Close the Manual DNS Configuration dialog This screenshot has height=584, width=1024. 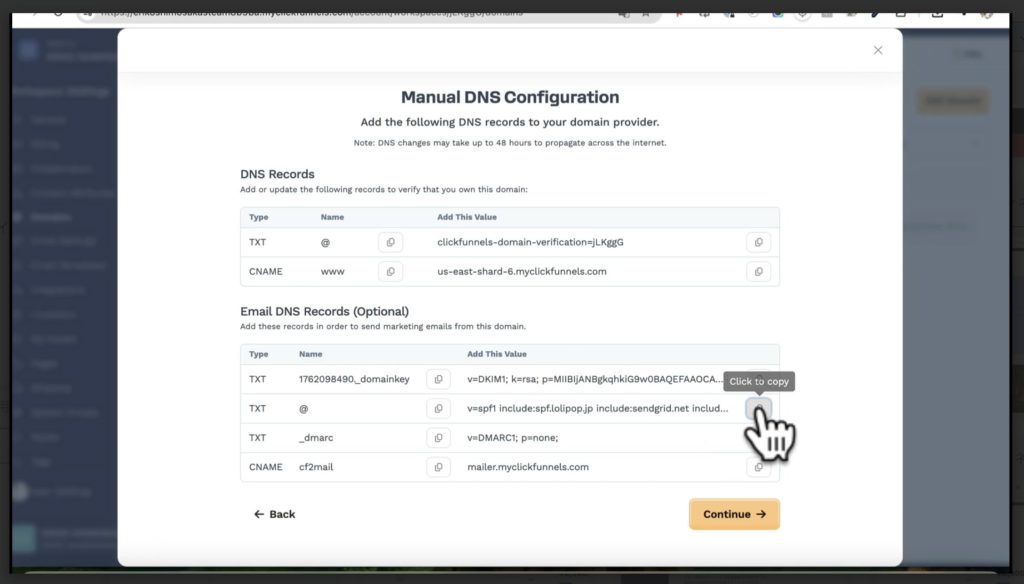point(878,50)
